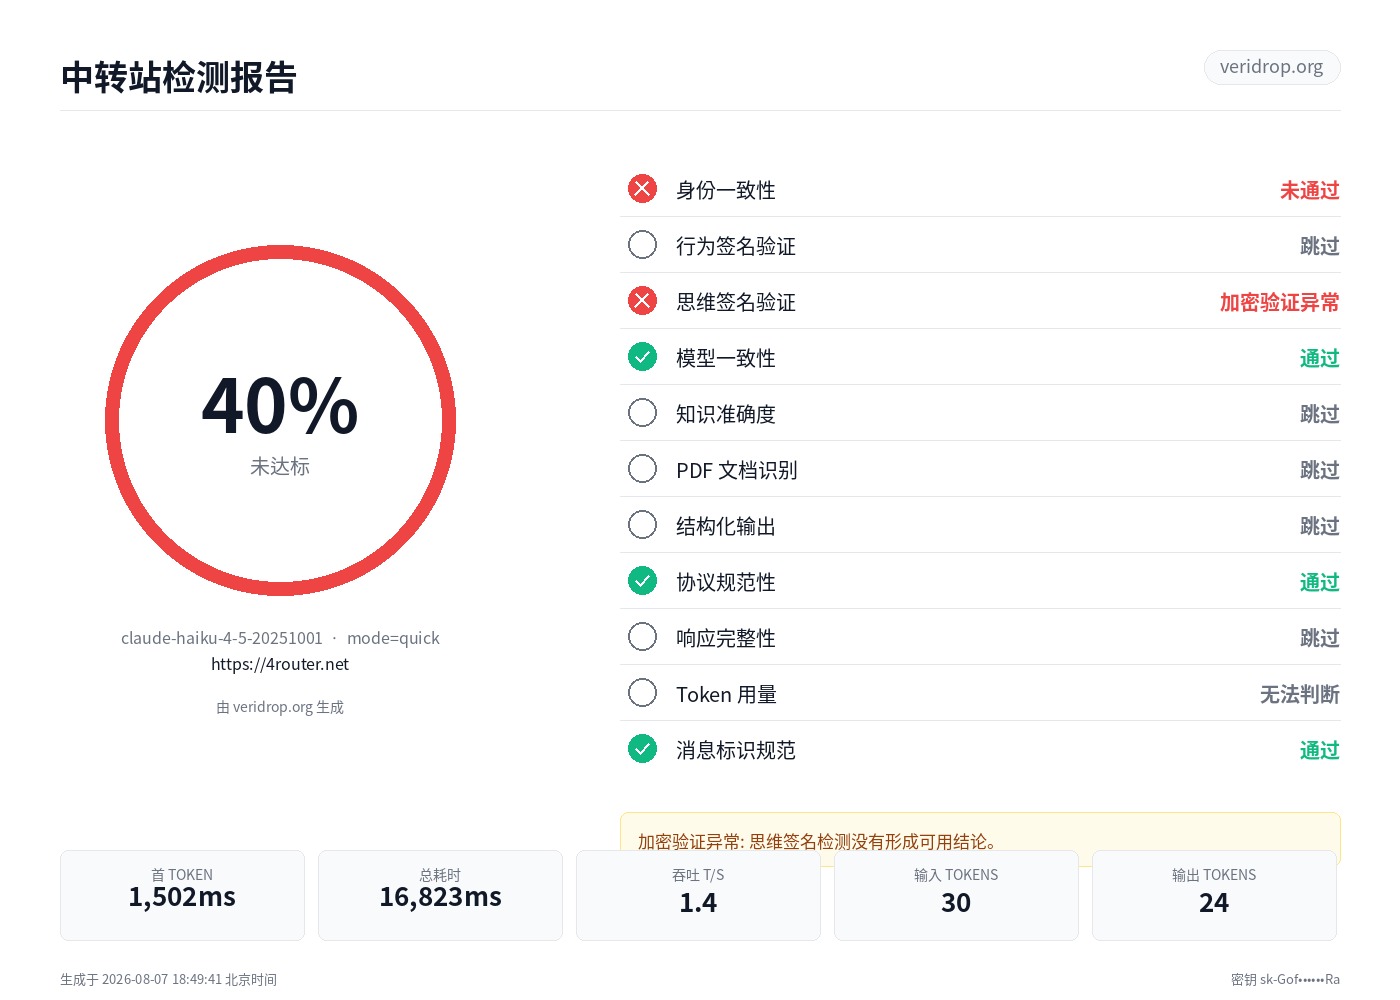The width and height of the screenshot is (1400, 1000).
Task: Click the green check icon beside 消息标识规范
Action: (x=642, y=749)
